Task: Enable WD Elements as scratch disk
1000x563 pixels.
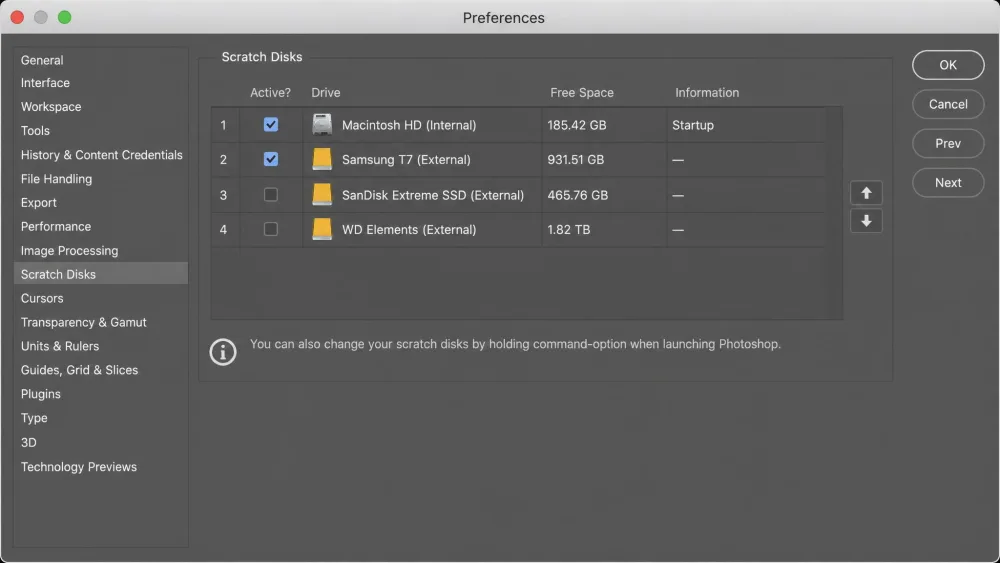Action: pyautogui.click(x=271, y=229)
